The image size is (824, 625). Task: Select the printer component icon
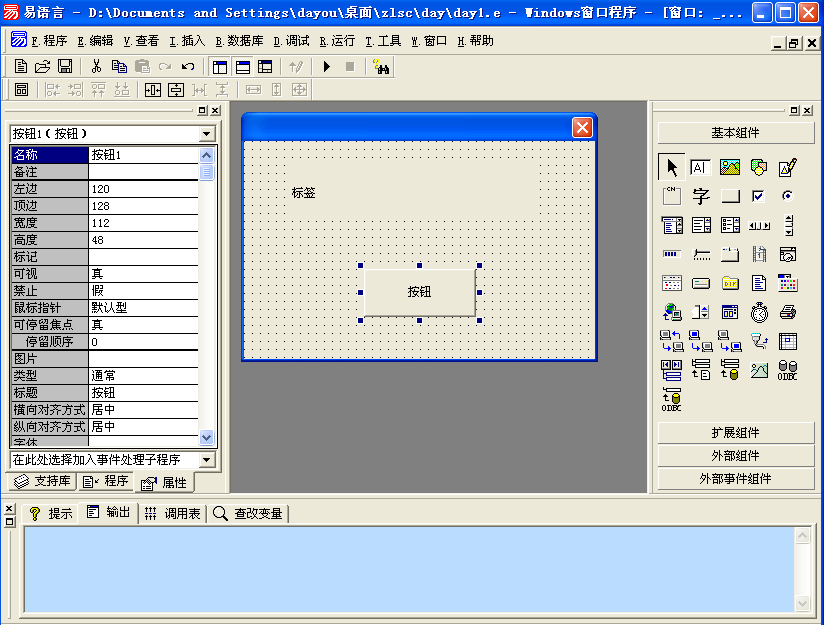[787, 312]
